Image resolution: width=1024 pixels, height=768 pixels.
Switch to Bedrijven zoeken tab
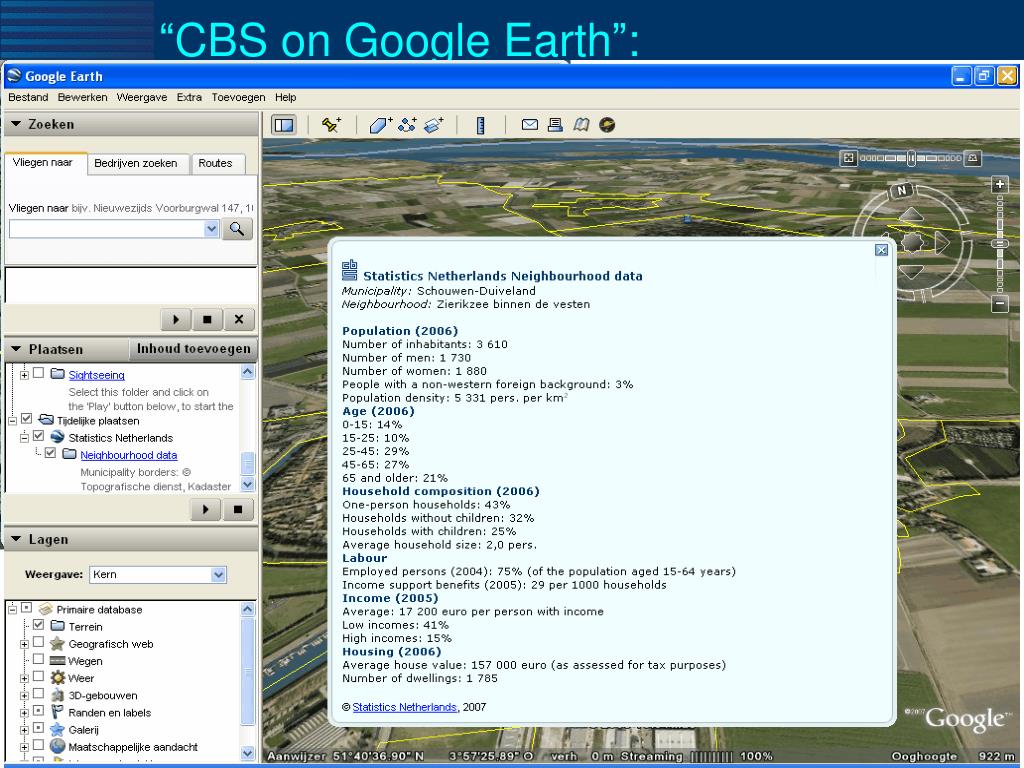tap(136, 163)
